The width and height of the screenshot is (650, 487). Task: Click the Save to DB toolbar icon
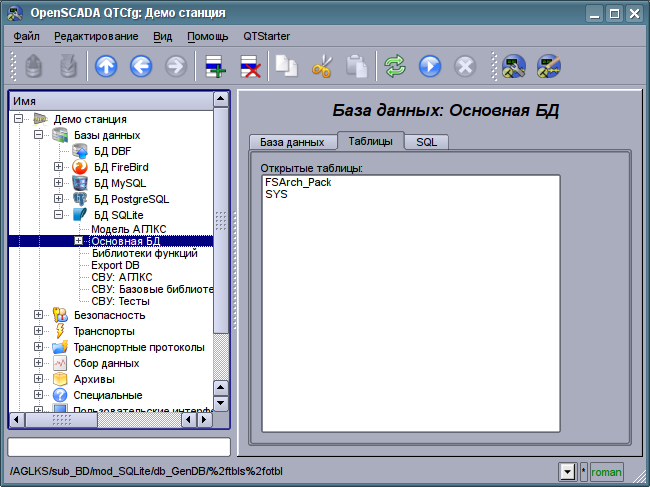tap(69, 66)
